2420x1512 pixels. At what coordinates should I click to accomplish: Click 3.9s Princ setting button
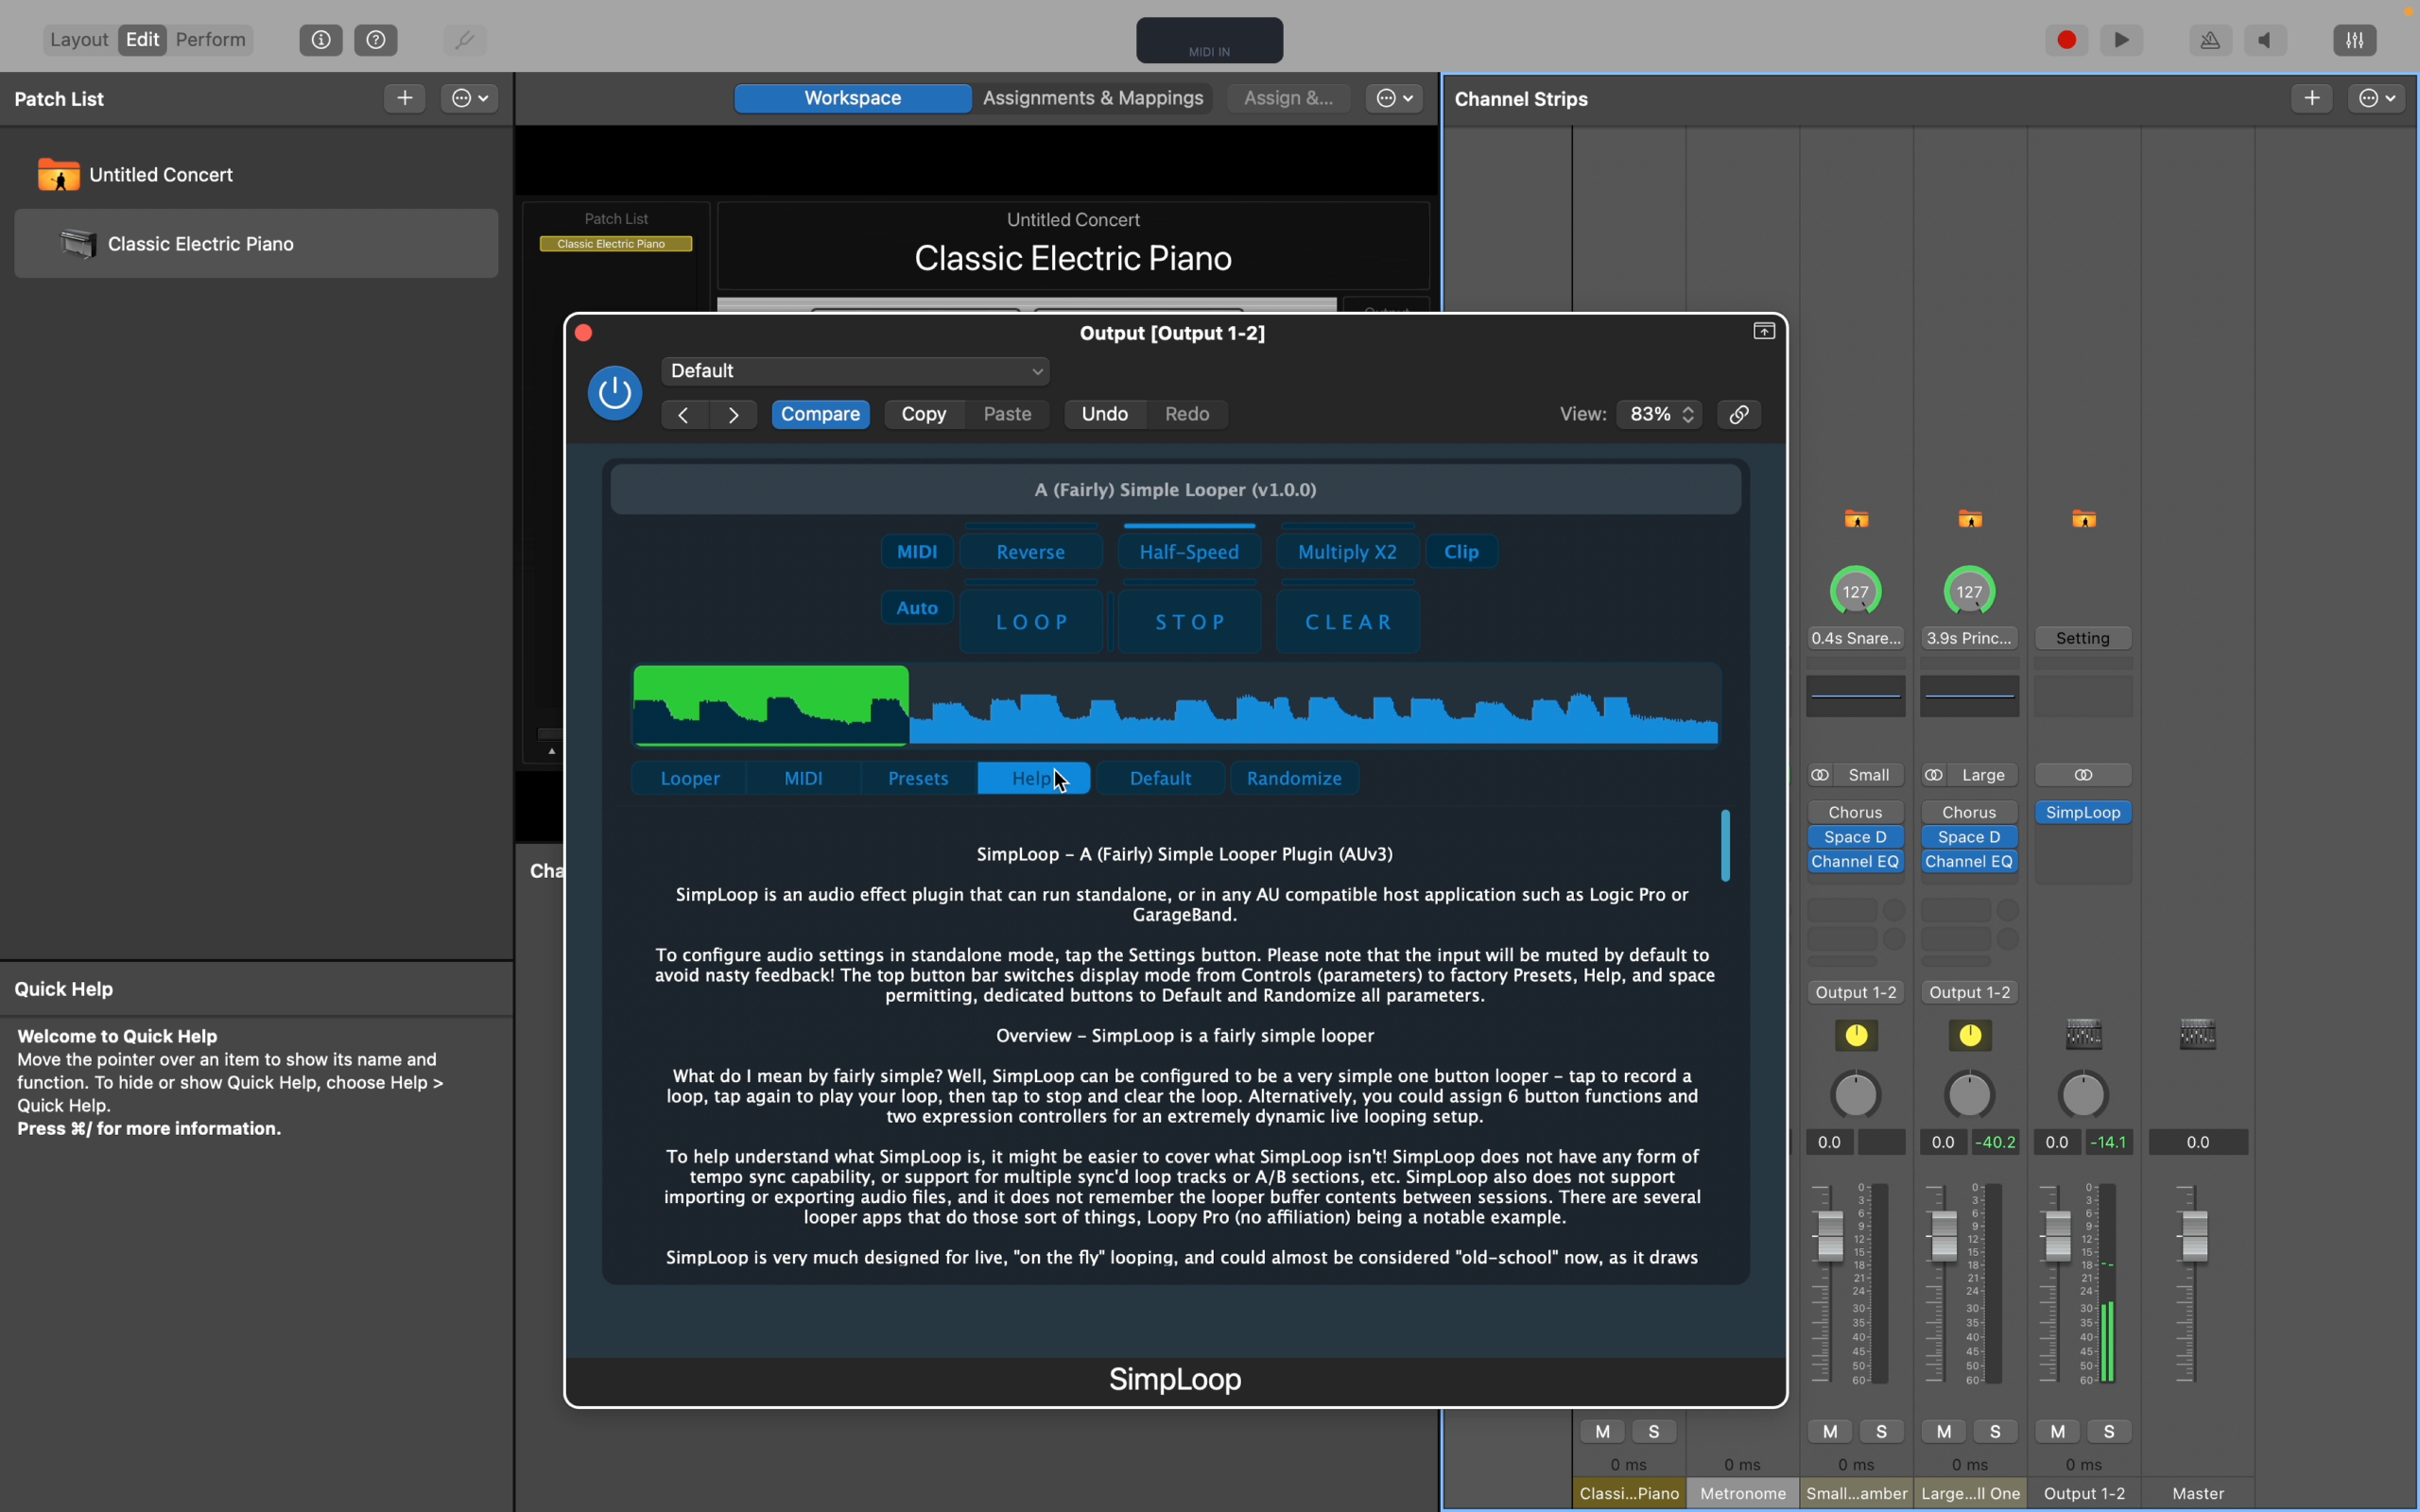[x=1970, y=638]
